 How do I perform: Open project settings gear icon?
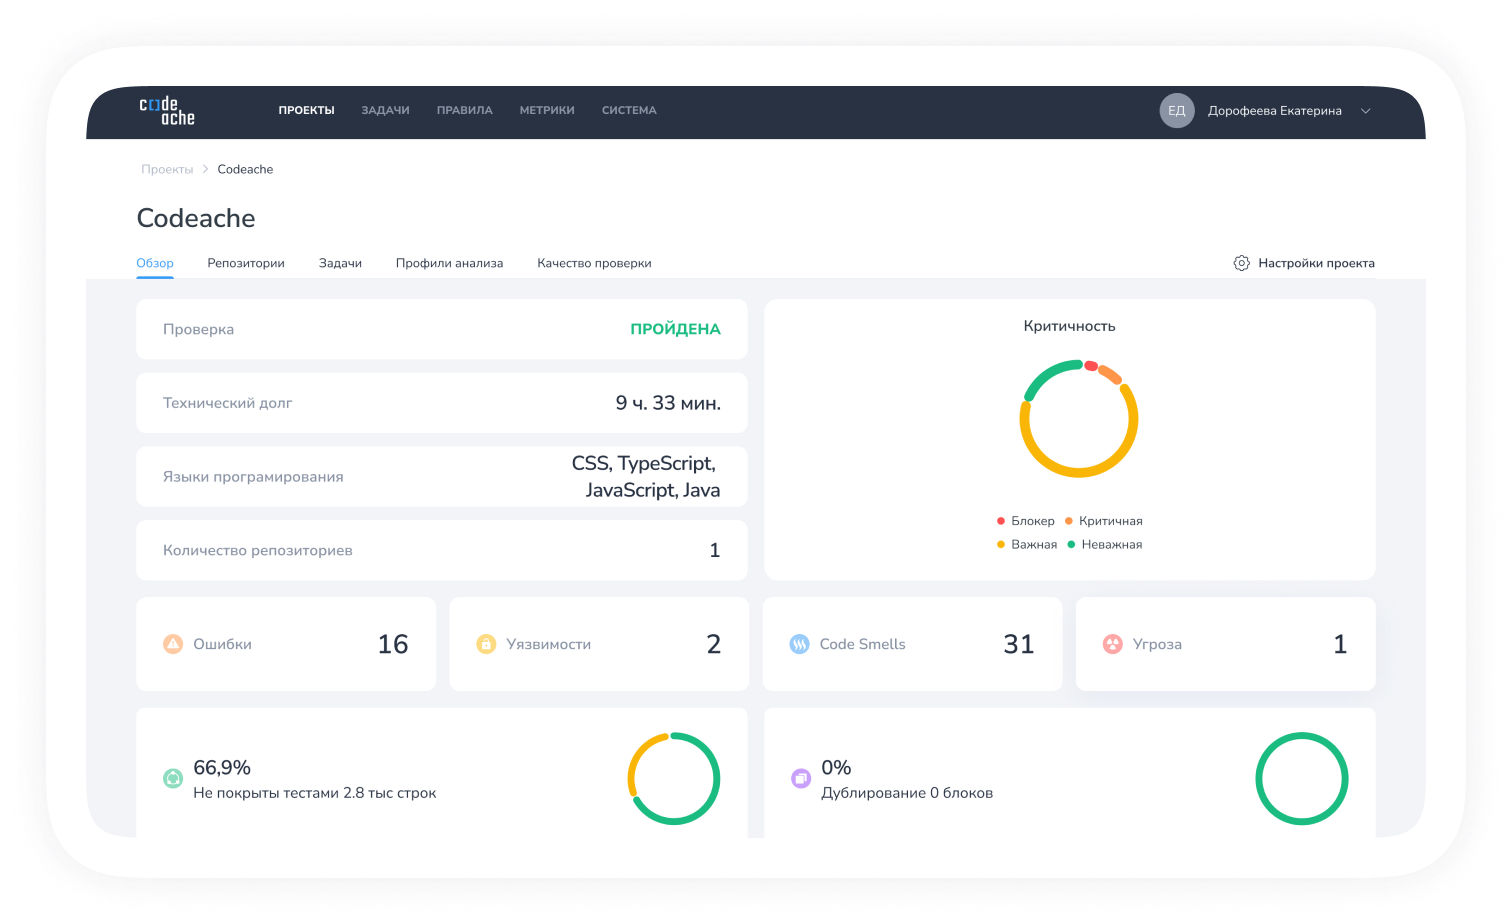pyautogui.click(x=1241, y=263)
